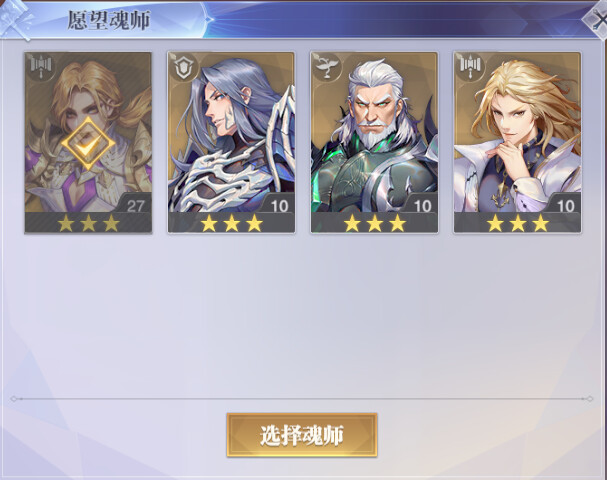This screenshot has height=480, width=607.
Task: Click the support class icon on the white-bearded hero card
Action: [326, 67]
